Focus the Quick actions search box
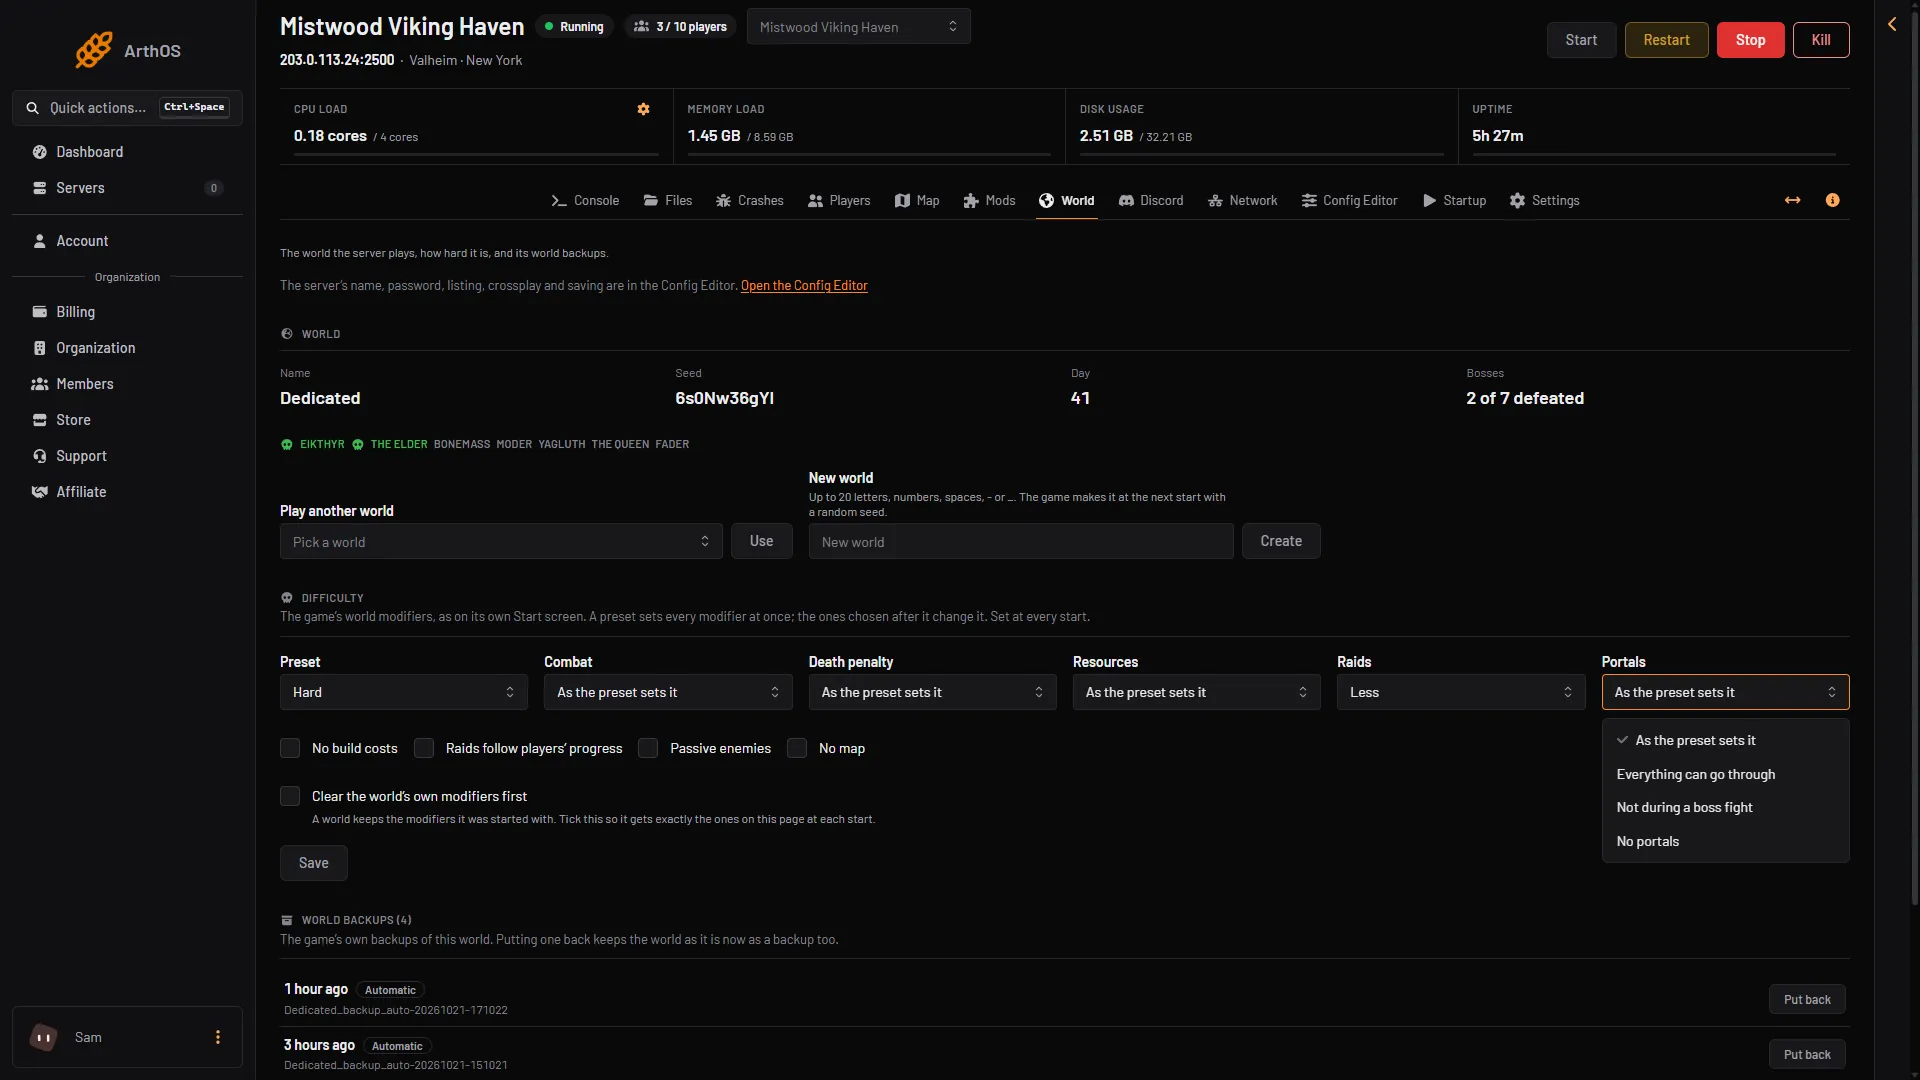 [x=127, y=108]
